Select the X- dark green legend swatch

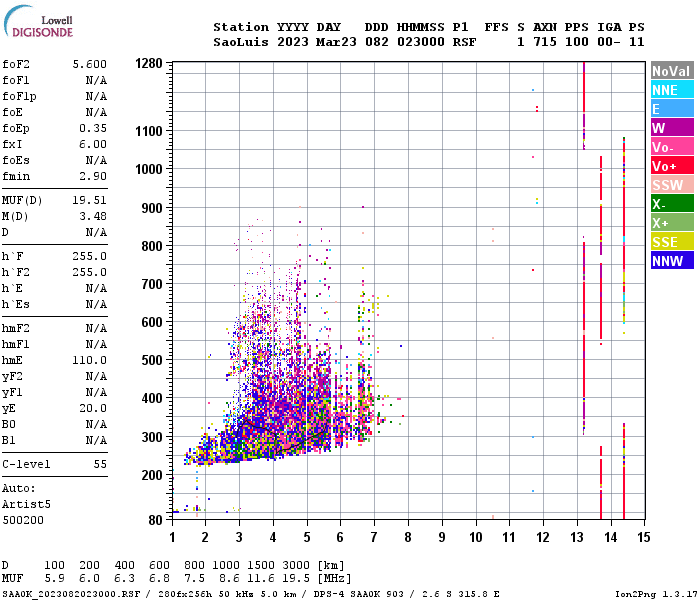(x=672, y=204)
